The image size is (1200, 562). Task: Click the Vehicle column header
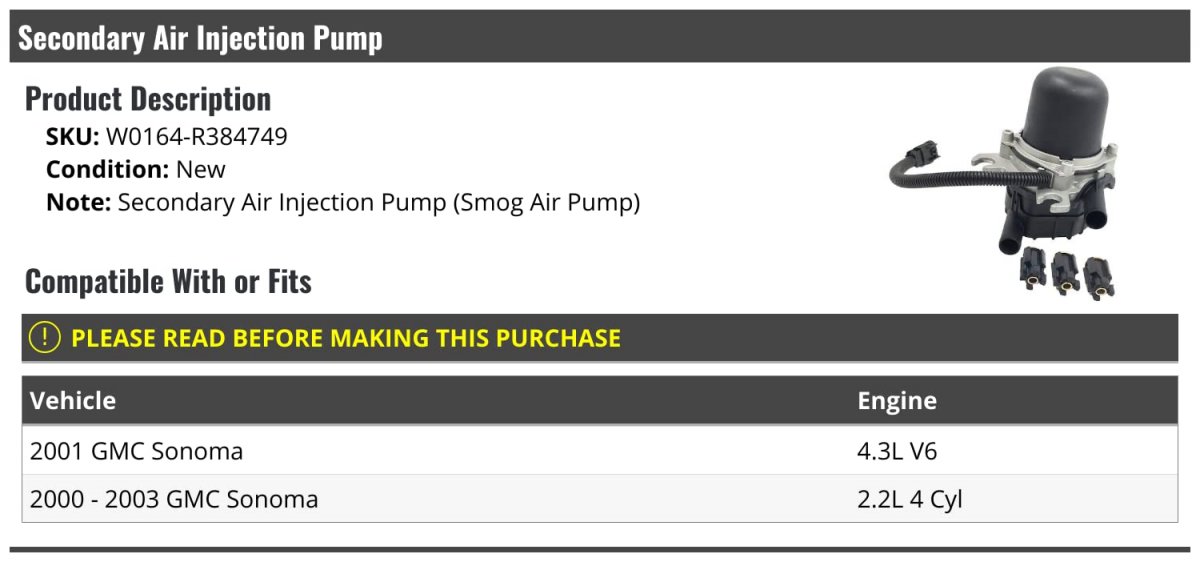click(x=73, y=401)
